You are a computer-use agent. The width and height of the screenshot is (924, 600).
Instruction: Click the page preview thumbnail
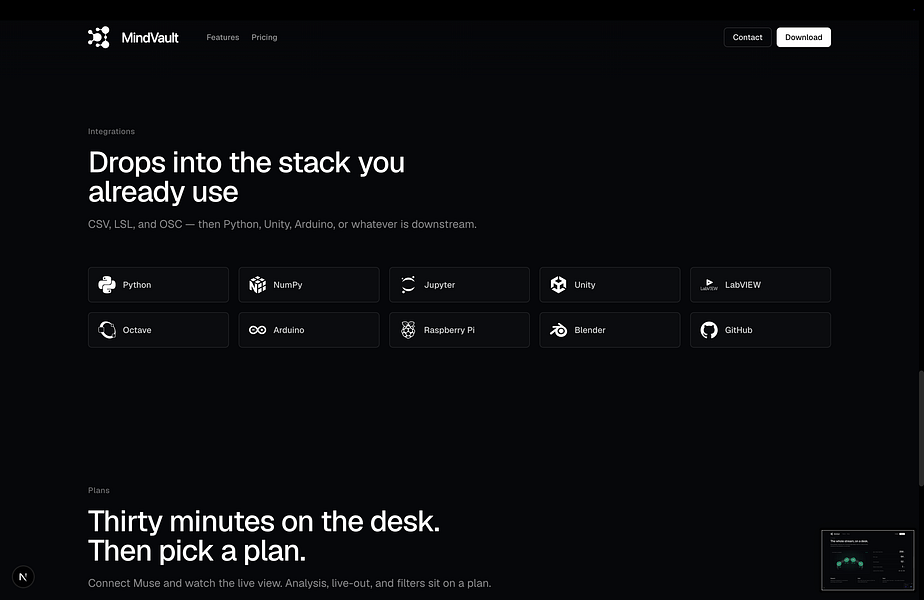pos(867,560)
